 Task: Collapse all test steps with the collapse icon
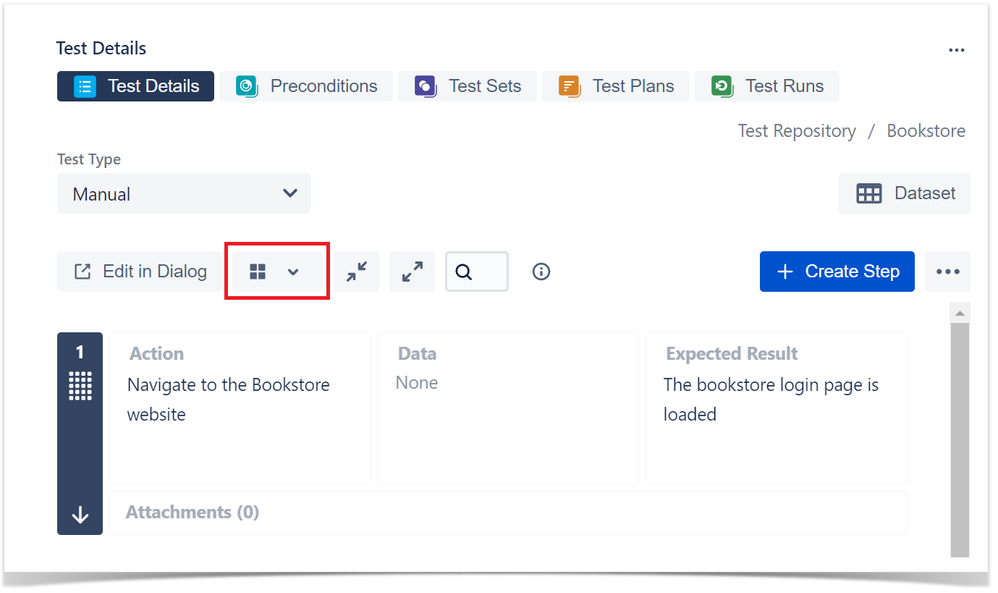357,271
